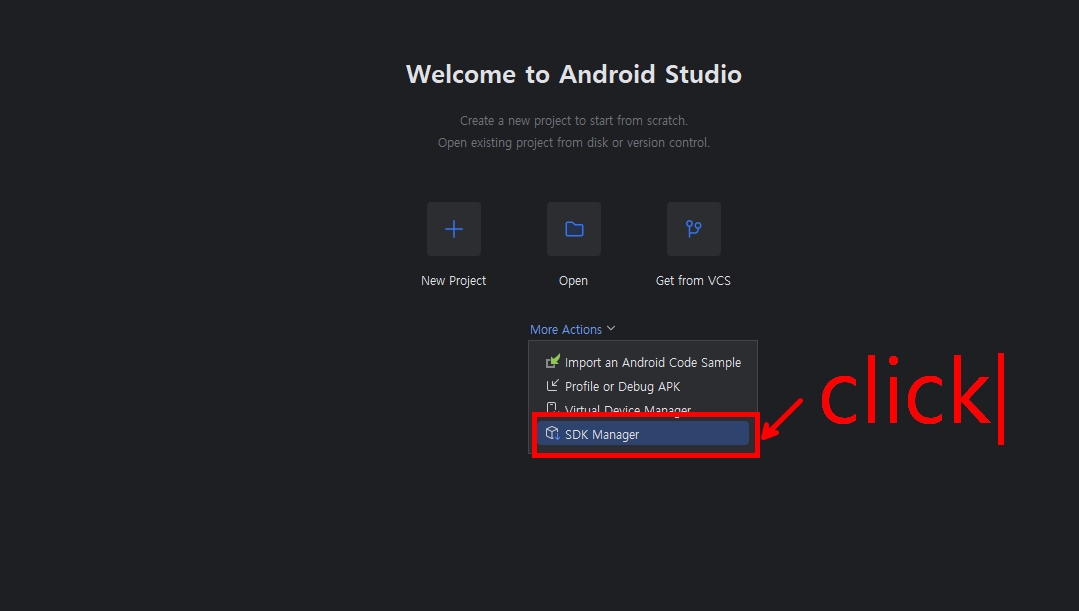The image size is (1079, 611).
Task: Click the Get from VCS label
Action: pos(693,281)
